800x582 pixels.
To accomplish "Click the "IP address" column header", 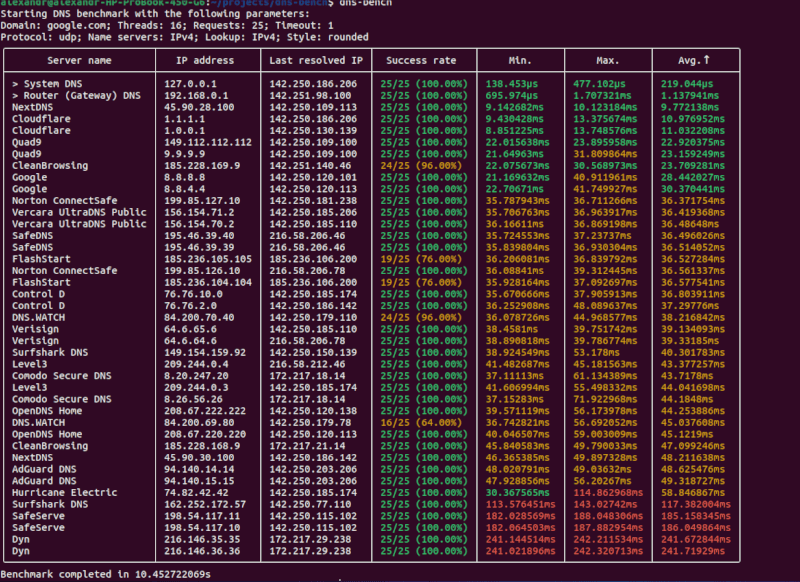I will click(196, 60).
